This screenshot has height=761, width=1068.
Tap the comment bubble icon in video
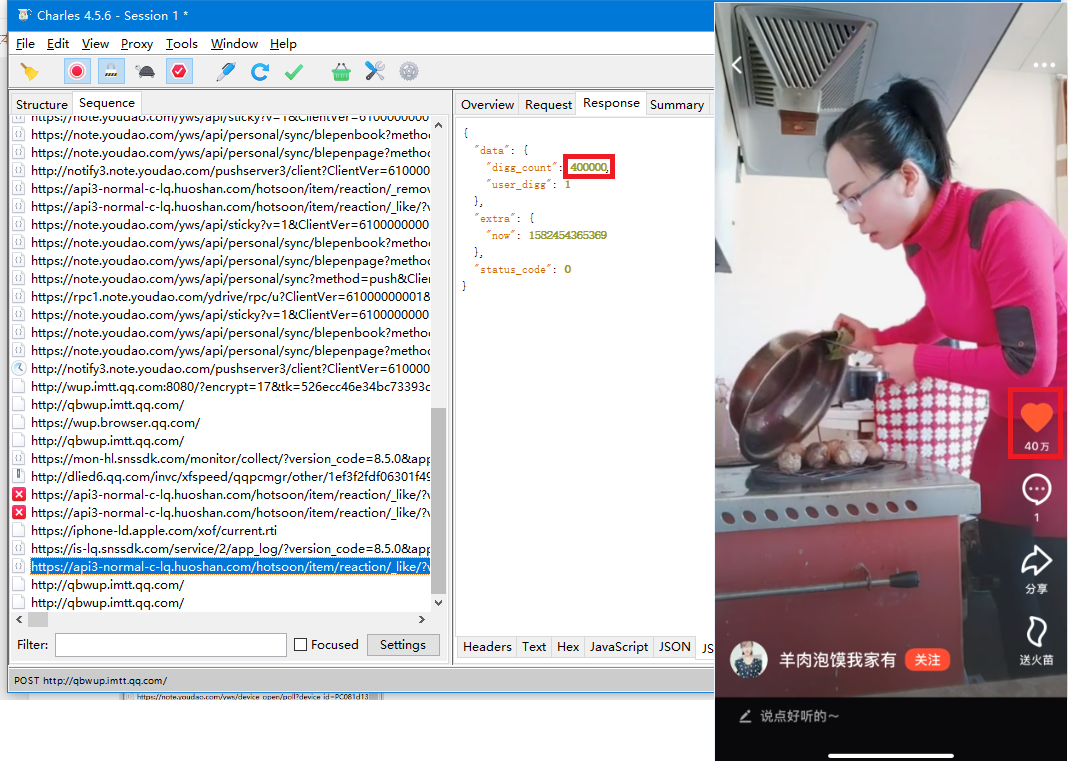[x=1037, y=488]
